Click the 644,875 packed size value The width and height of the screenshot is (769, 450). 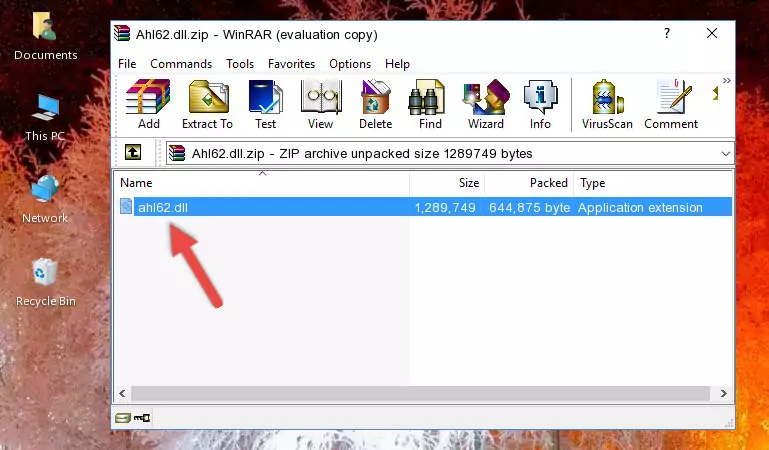[x=529, y=208]
